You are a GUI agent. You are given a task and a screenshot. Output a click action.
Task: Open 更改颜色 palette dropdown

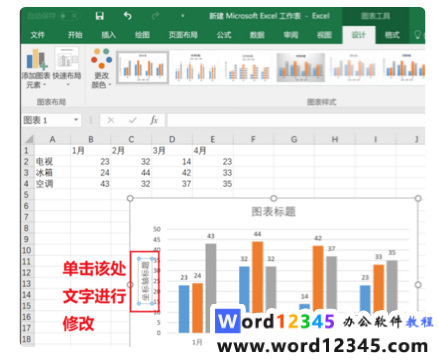point(101,68)
